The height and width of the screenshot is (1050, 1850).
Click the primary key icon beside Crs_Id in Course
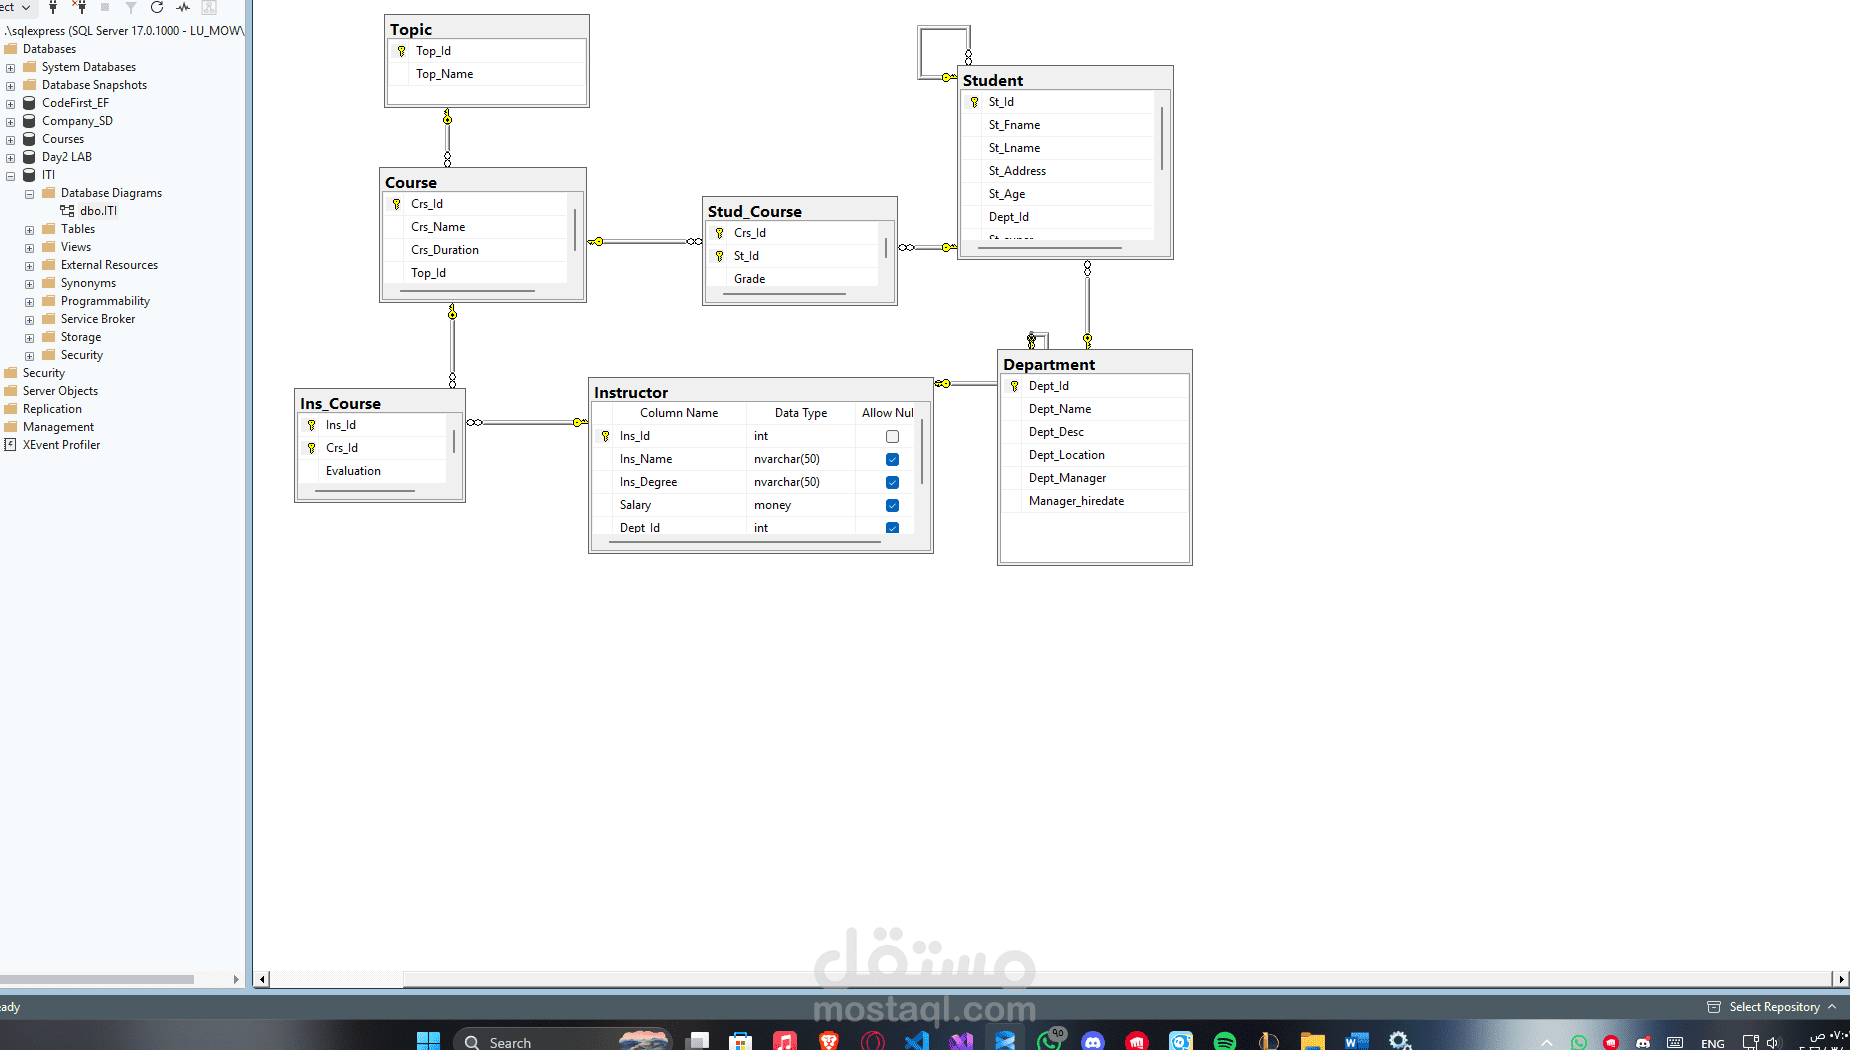click(x=397, y=203)
